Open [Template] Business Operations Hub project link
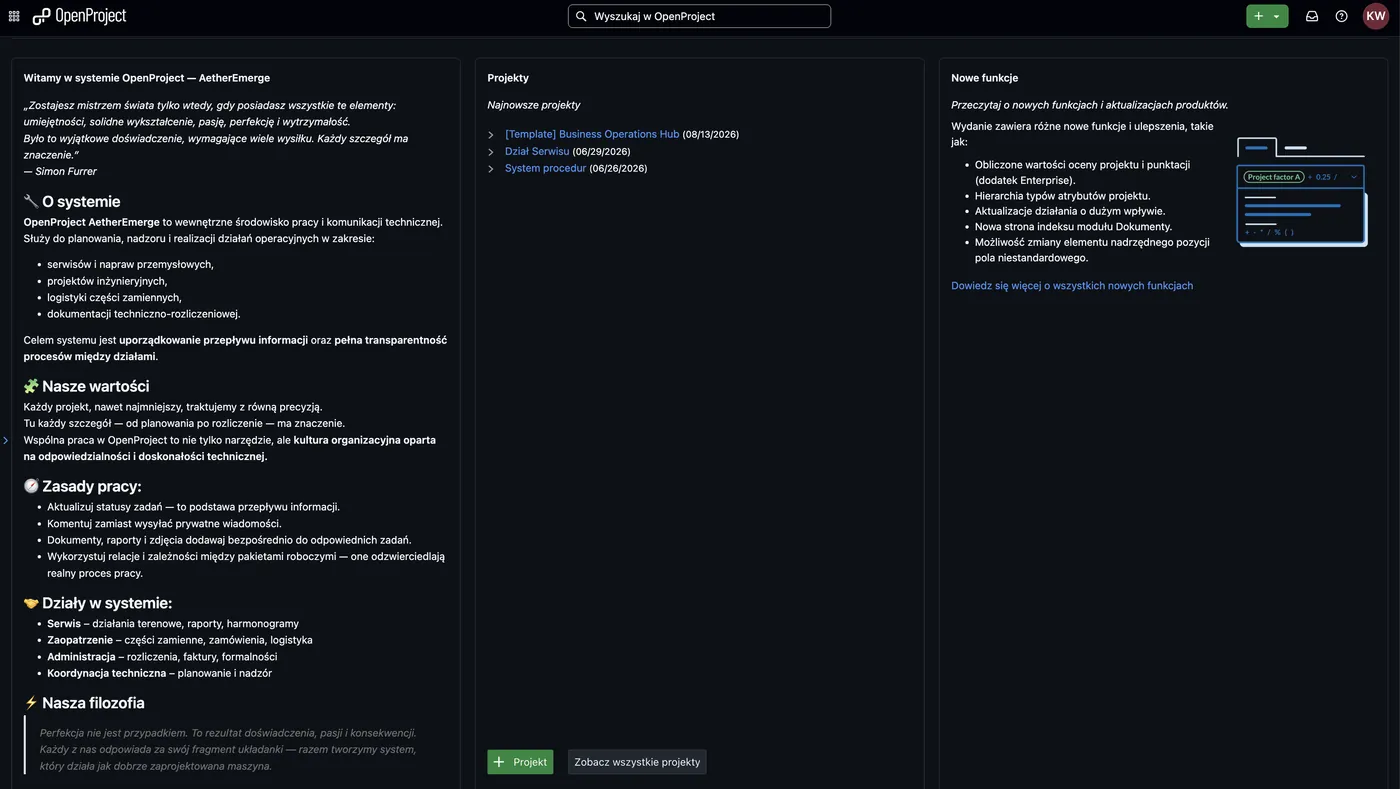This screenshot has height=789, width=1400. [592, 134]
